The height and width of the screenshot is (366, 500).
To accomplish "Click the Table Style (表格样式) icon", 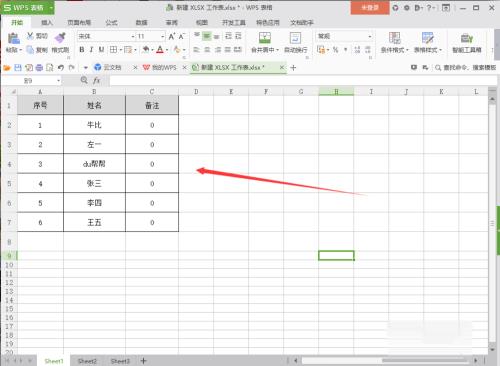I will point(428,38).
